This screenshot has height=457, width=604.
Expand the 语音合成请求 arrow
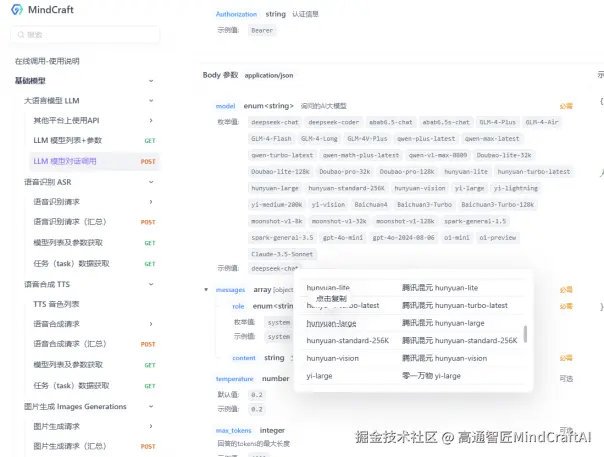151,324
